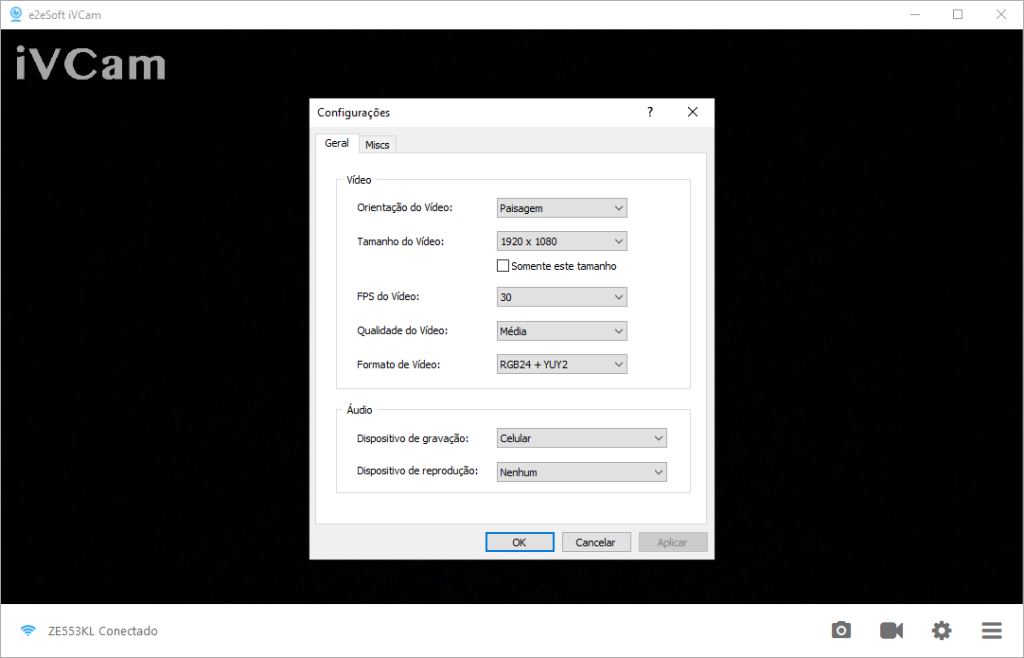Click the iVCam watermark in the preview area
This screenshot has width=1024, height=658.
[x=89, y=65]
